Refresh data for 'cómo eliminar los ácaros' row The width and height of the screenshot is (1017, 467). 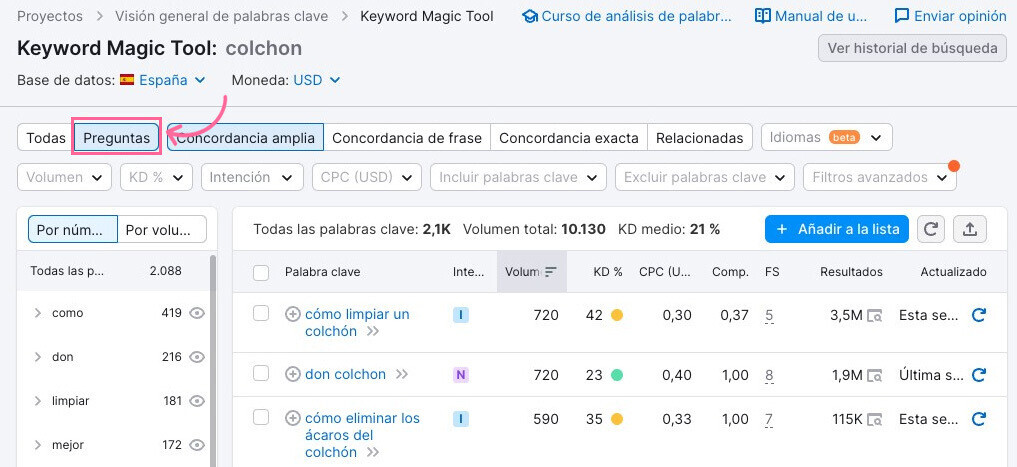979,419
